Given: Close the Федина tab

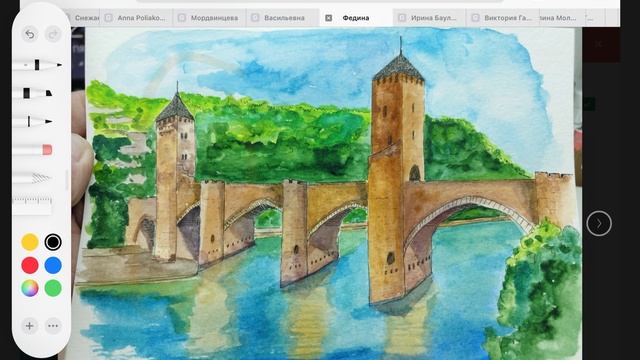Looking at the screenshot, I should tap(329, 18).
